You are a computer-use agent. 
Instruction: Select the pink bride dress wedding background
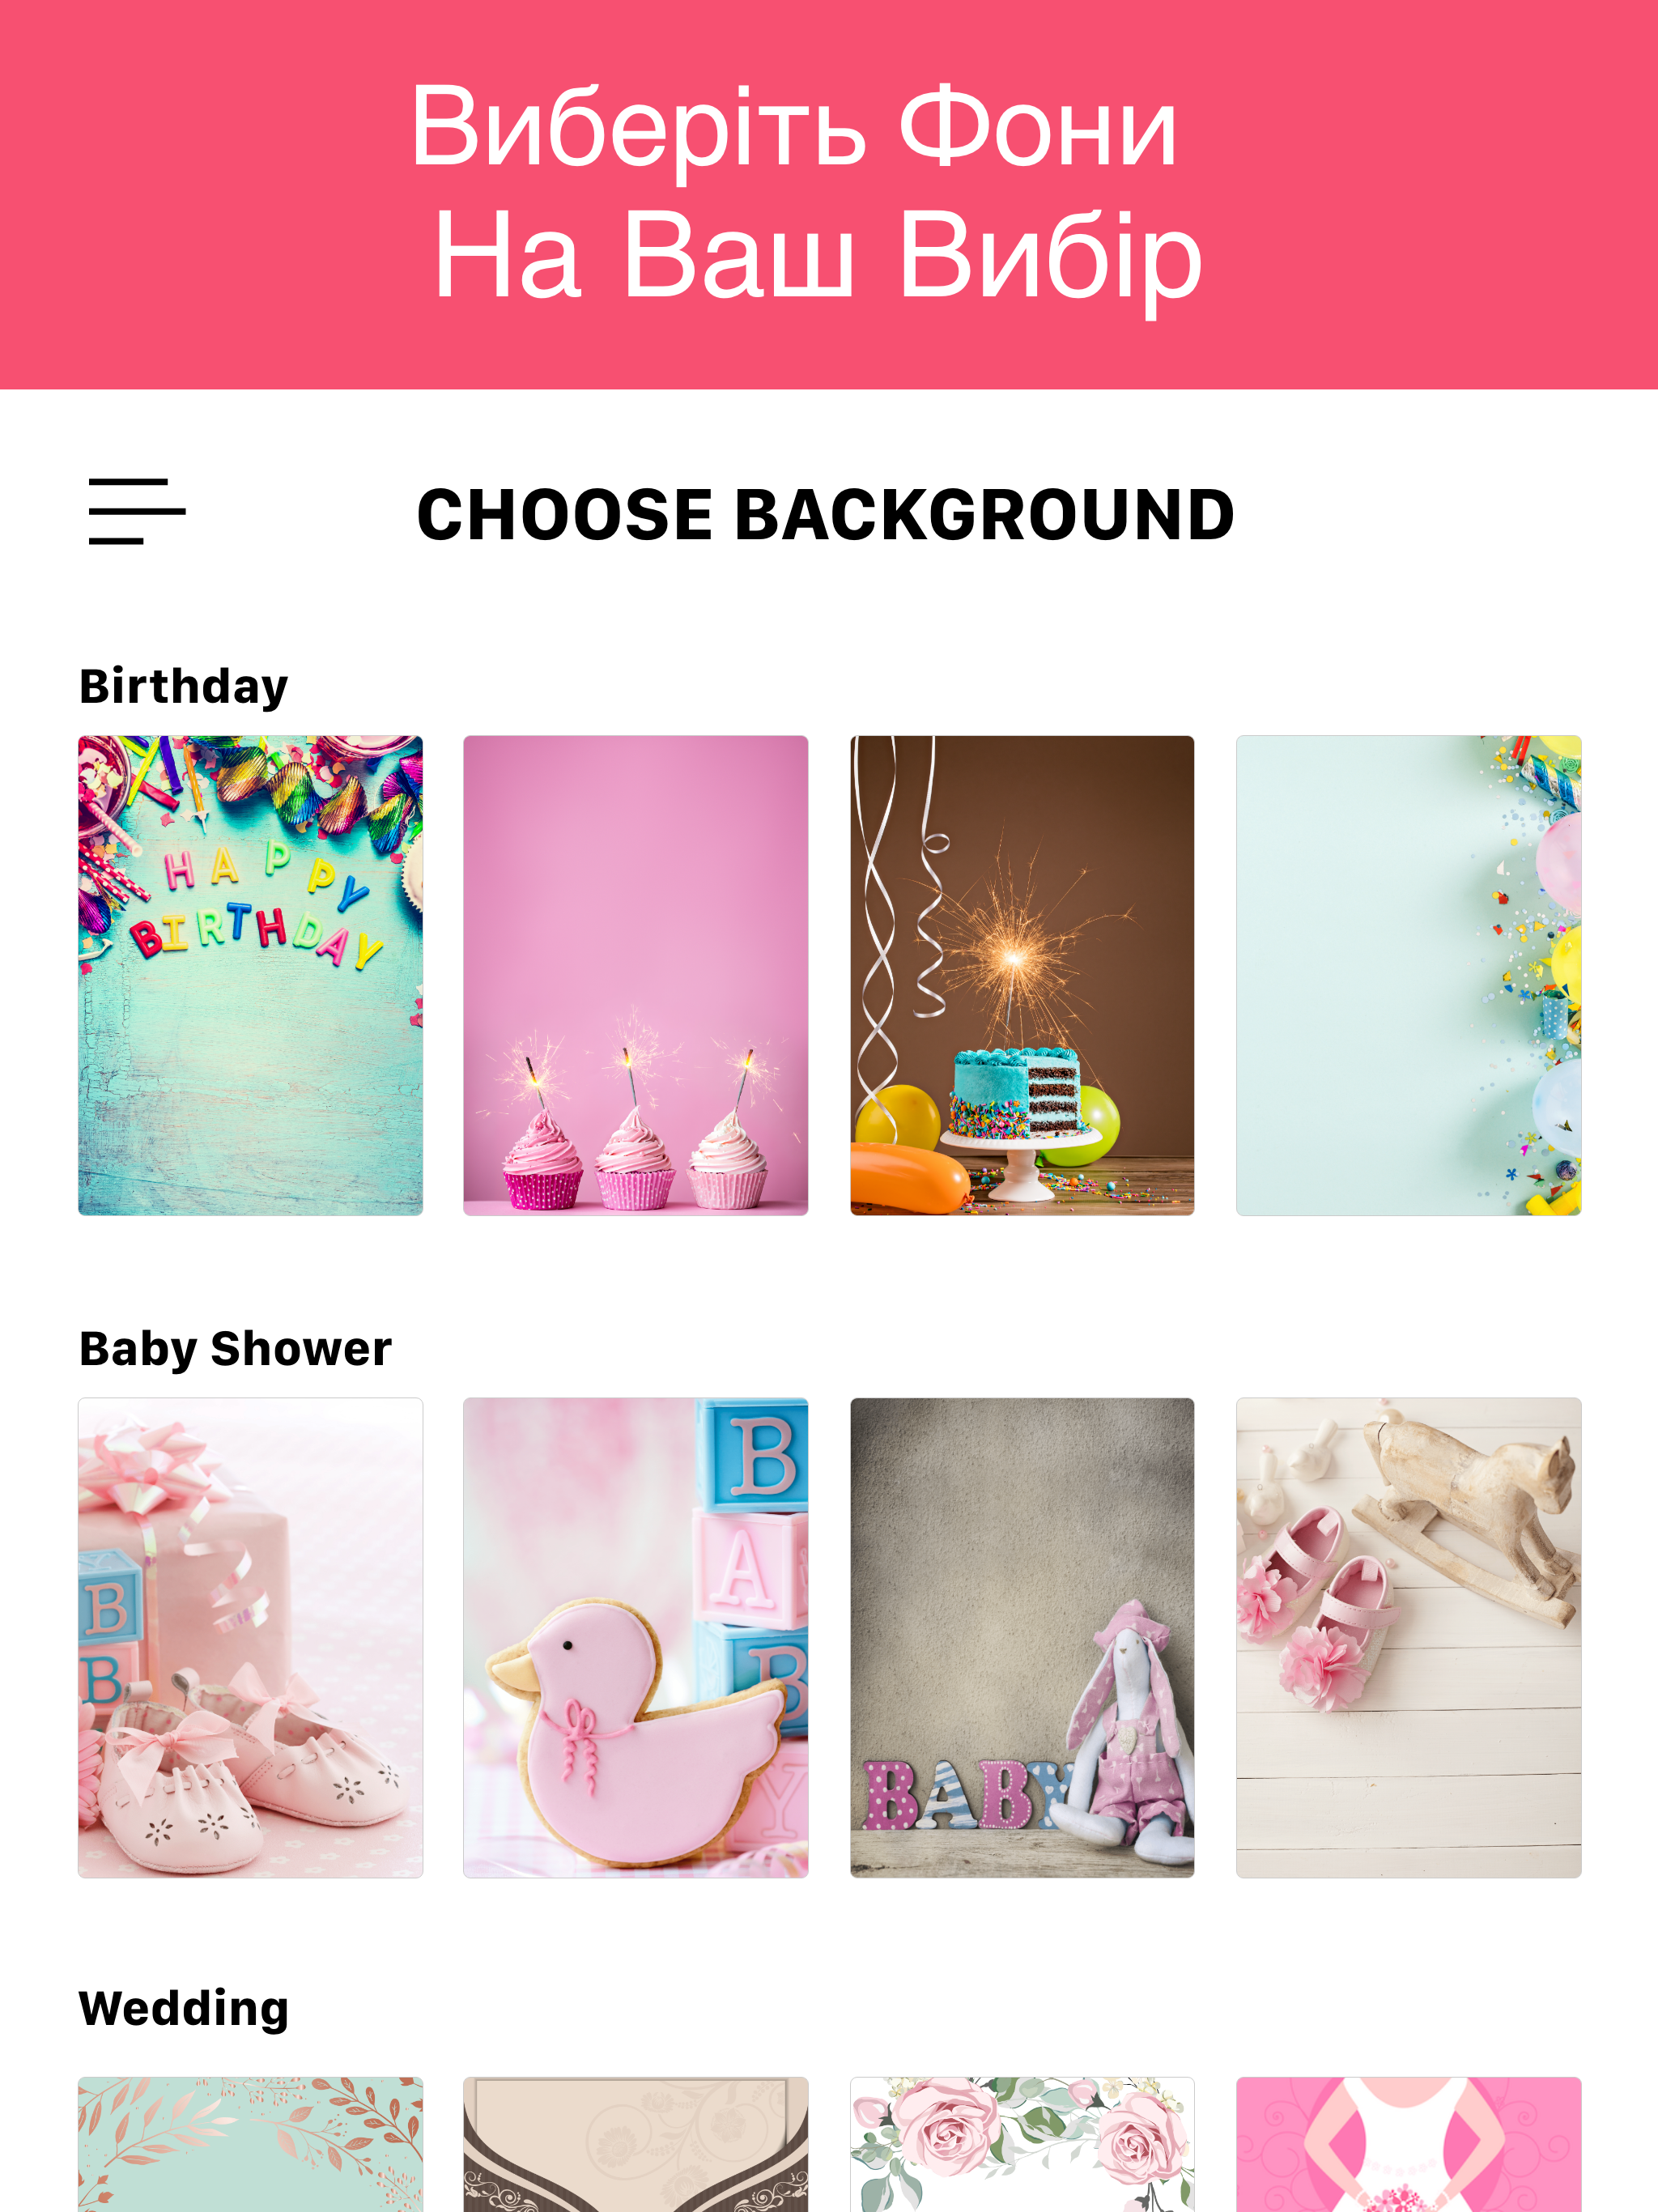(x=1408, y=2143)
